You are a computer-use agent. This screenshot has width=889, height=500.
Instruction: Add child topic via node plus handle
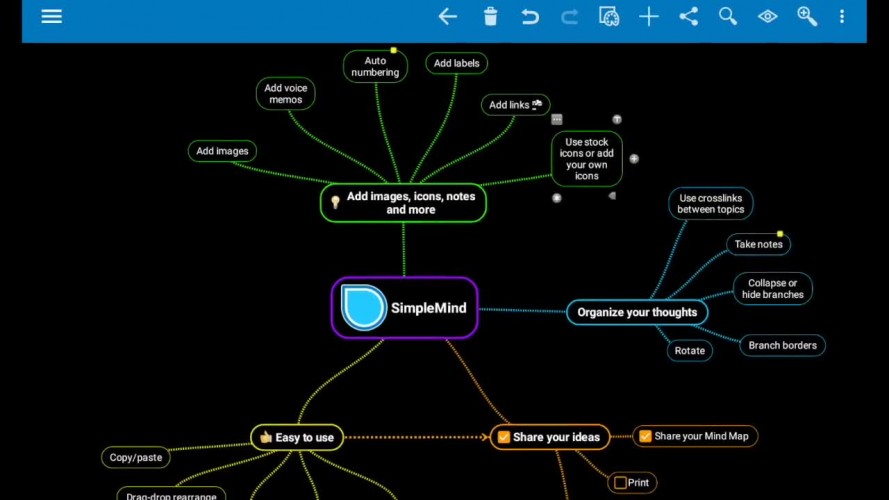[x=634, y=159]
